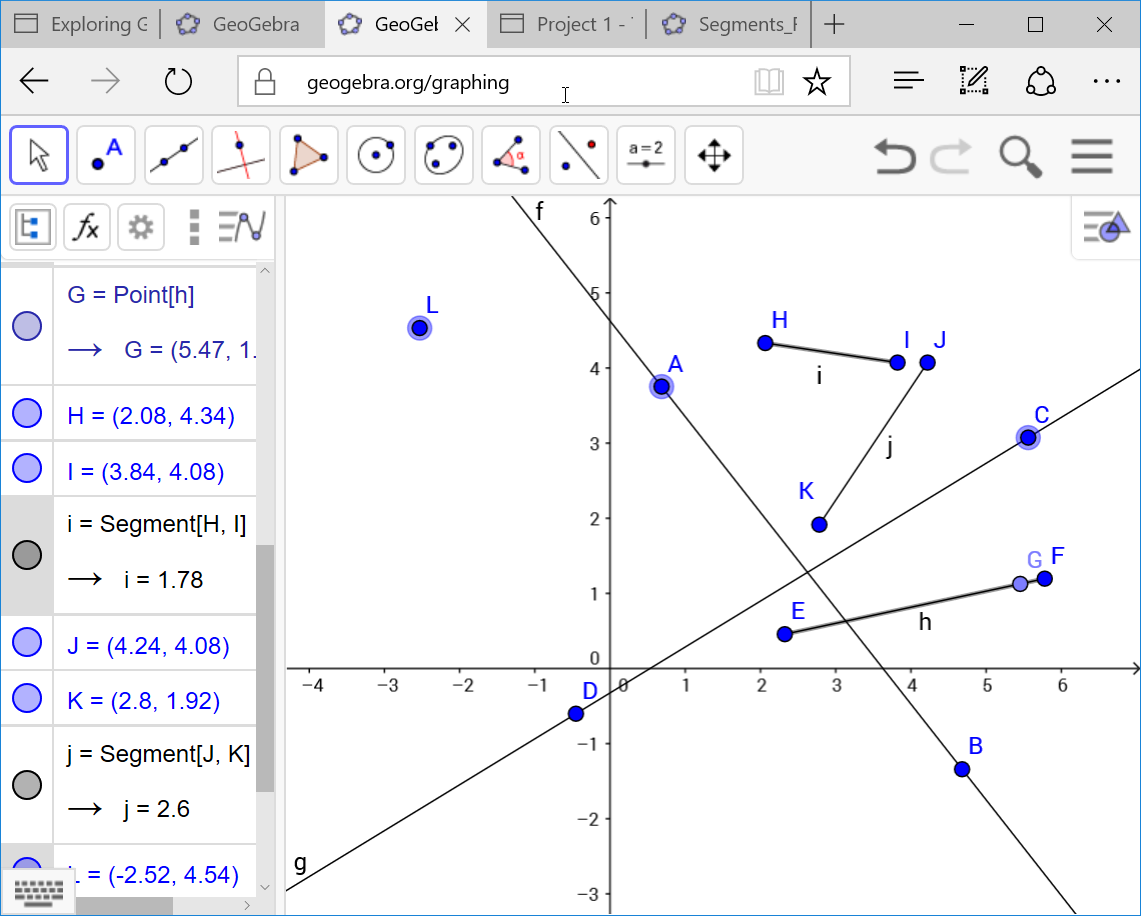Select the Line tool
The image size is (1141, 916).
(173, 155)
